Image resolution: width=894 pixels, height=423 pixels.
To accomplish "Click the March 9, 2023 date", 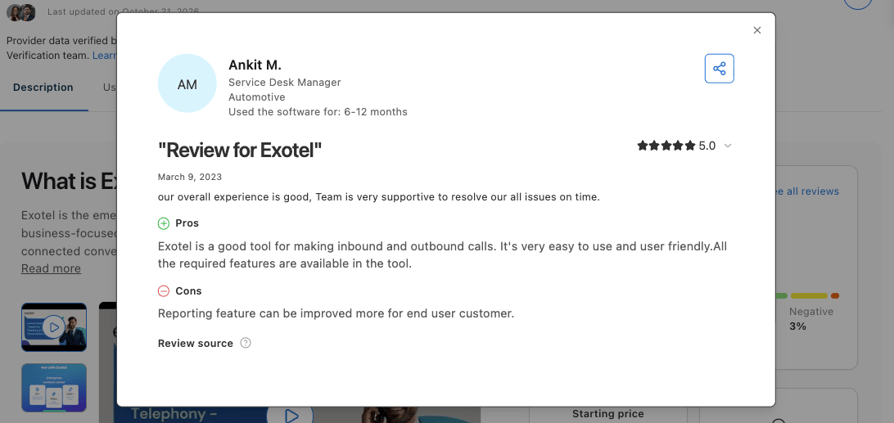I will coord(190,177).
